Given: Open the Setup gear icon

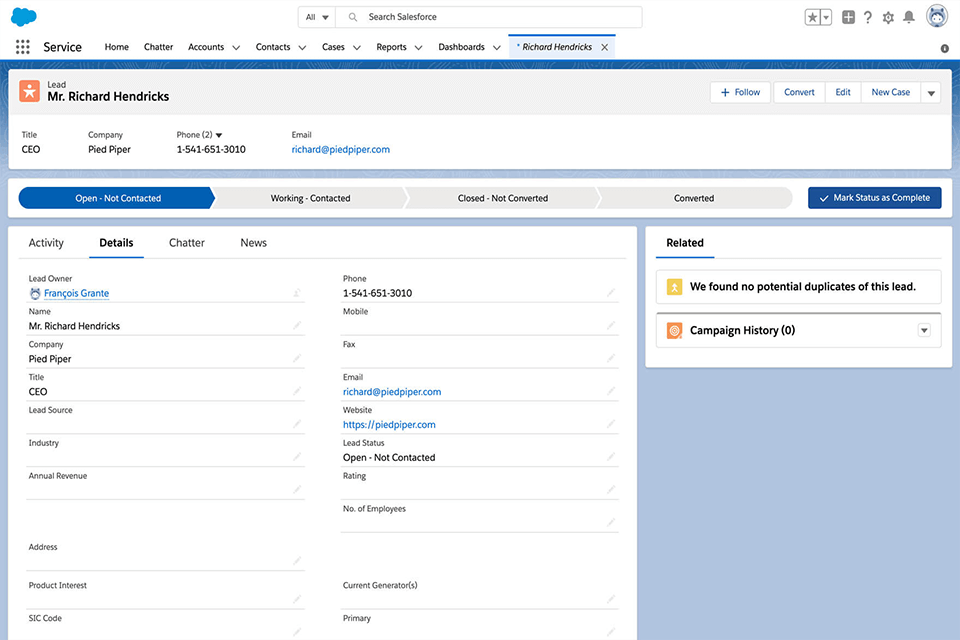Looking at the screenshot, I should point(888,17).
